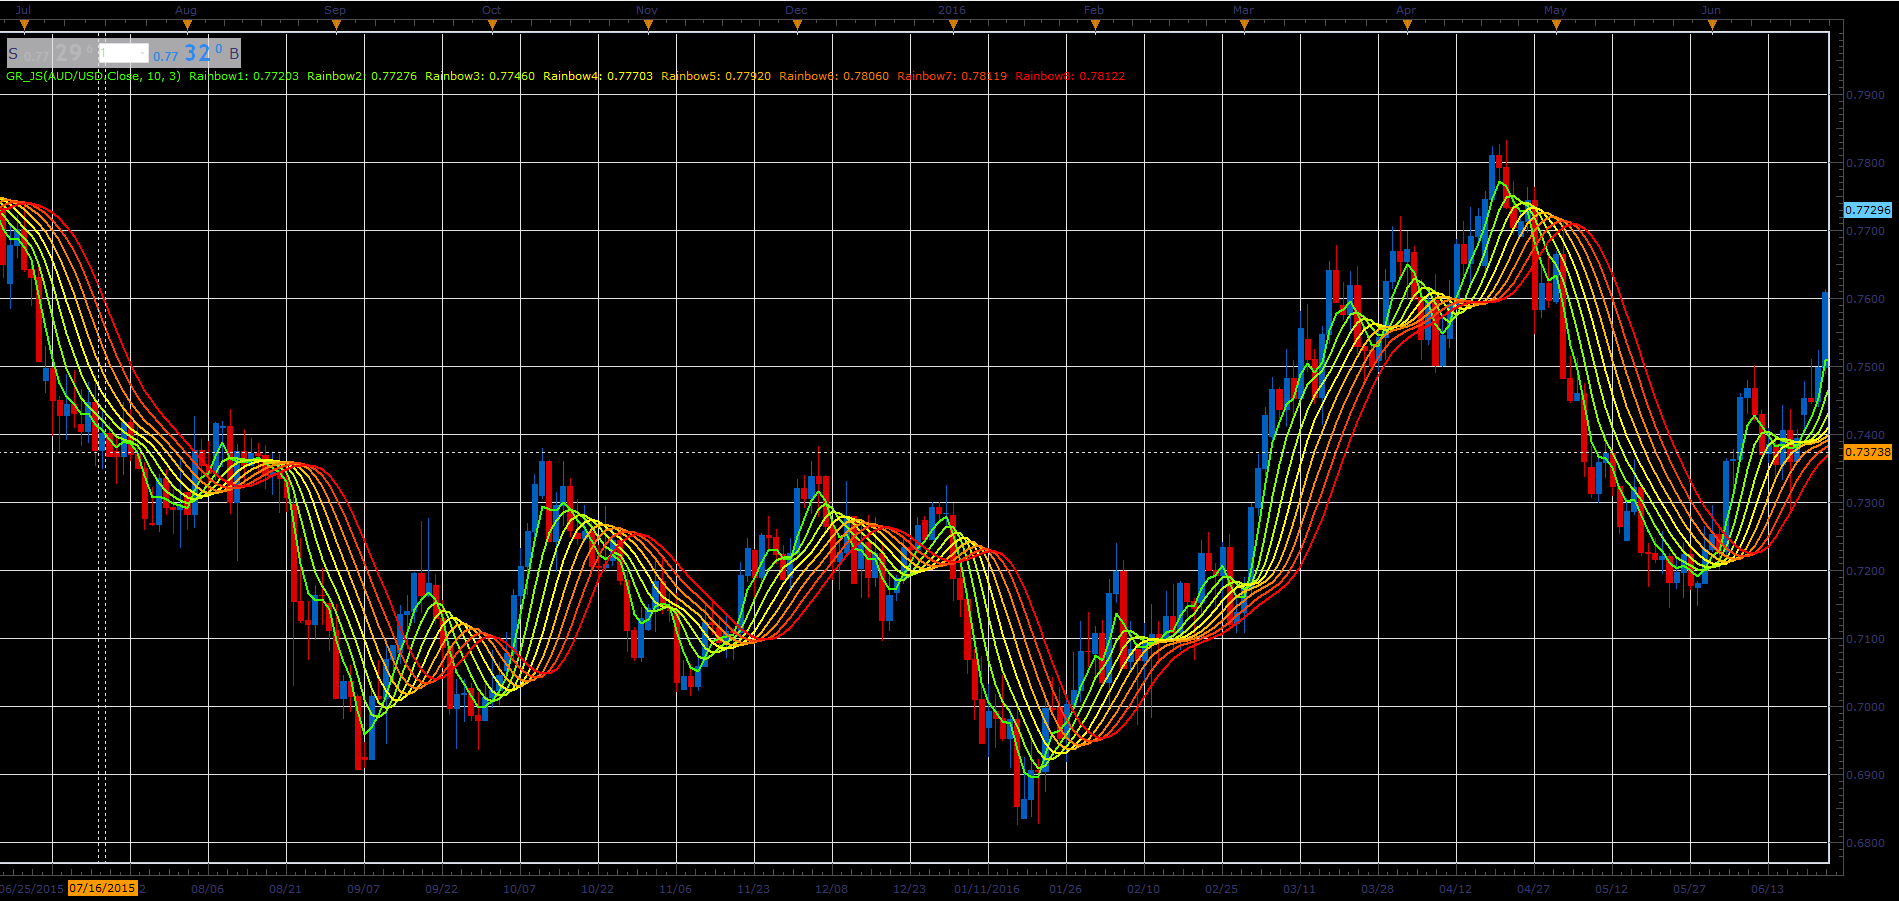Click the Sep month marker triangle
Screen dimensions: 1899x901
click(336, 26)
